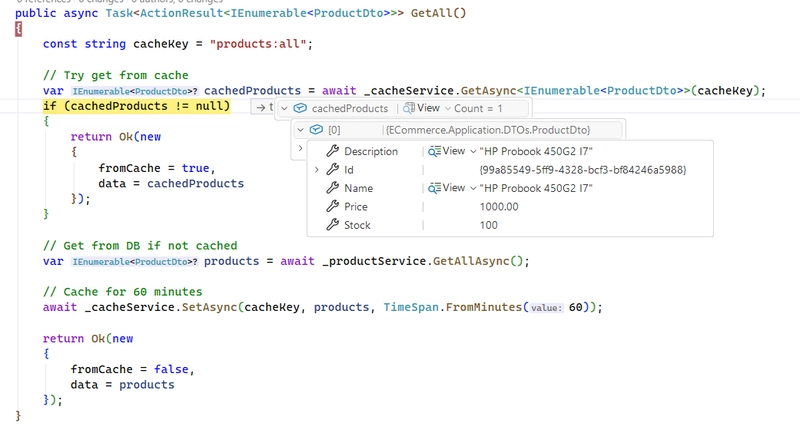Collapse the [0] item chevron
This screenshot has height=433, width=800.
(301, 130)
